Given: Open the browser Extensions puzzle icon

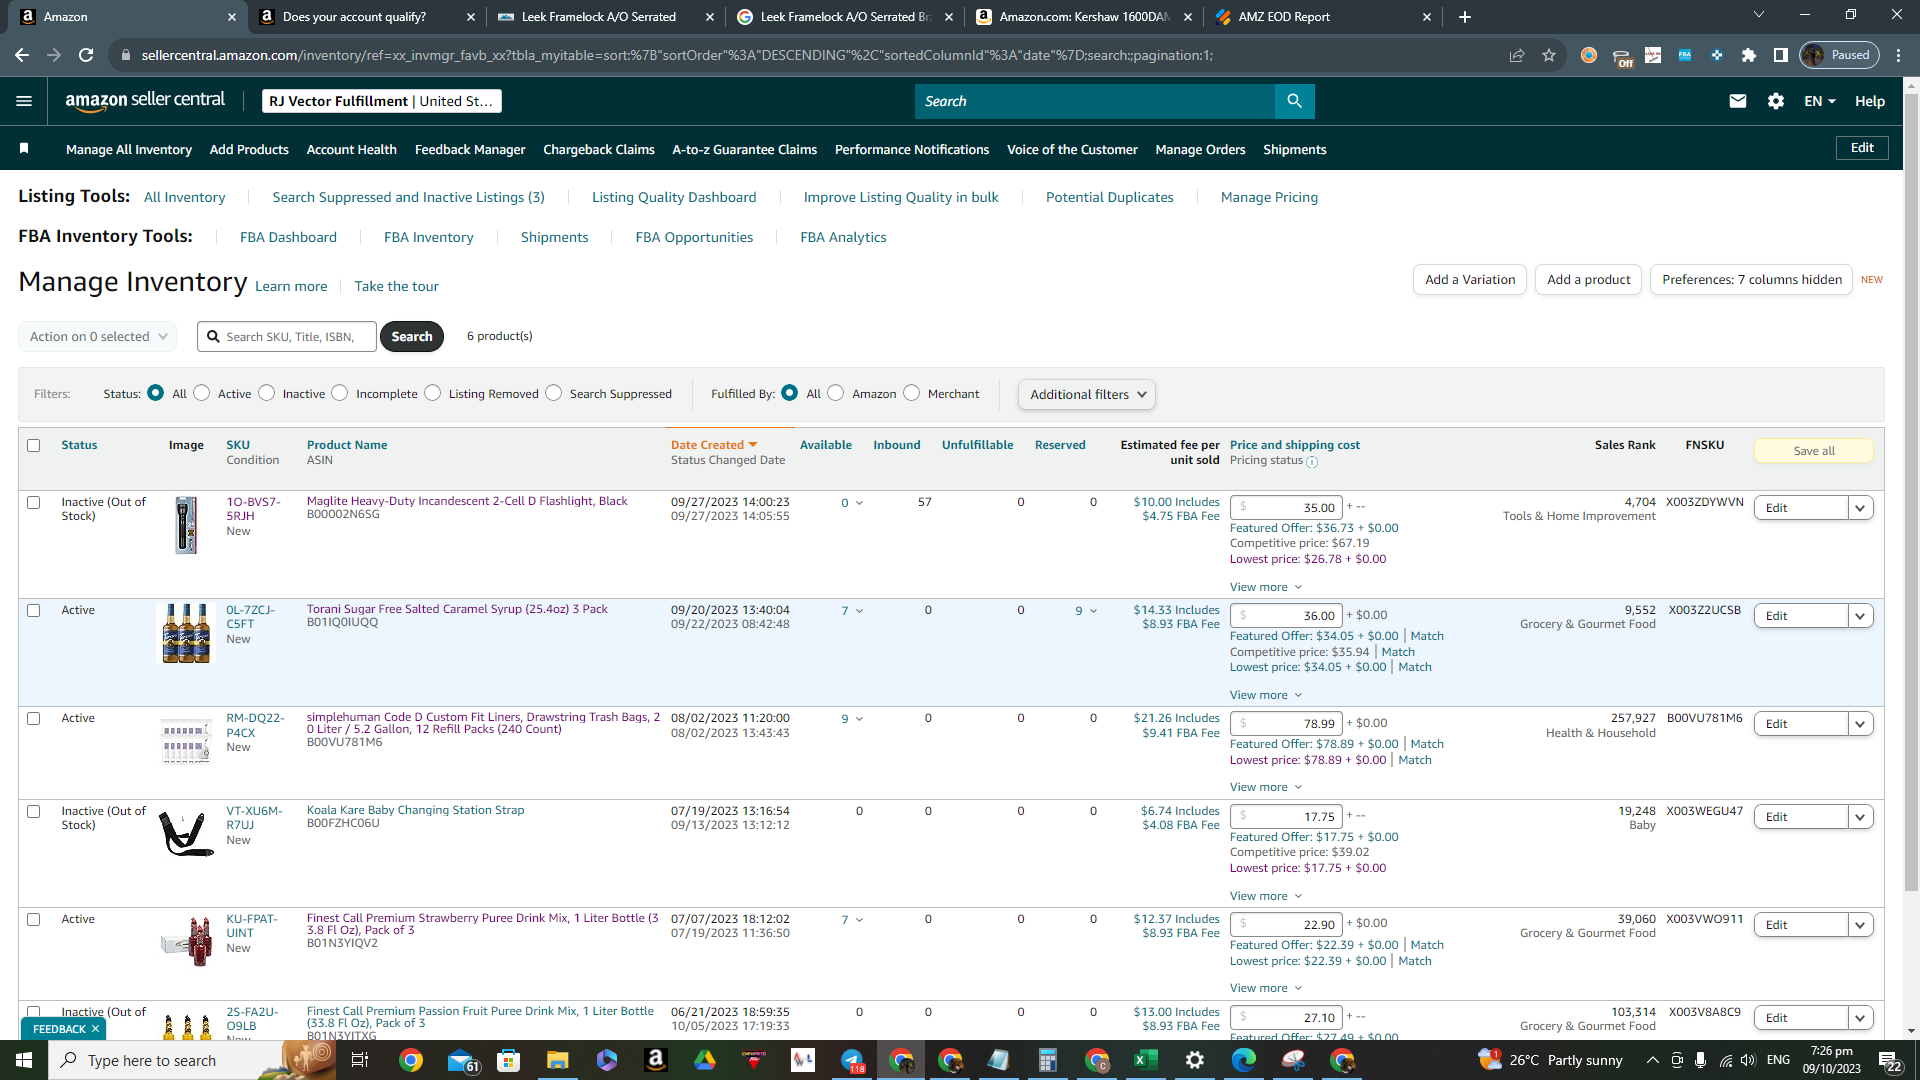Looking at the screenshot, I should point(1749,55).
